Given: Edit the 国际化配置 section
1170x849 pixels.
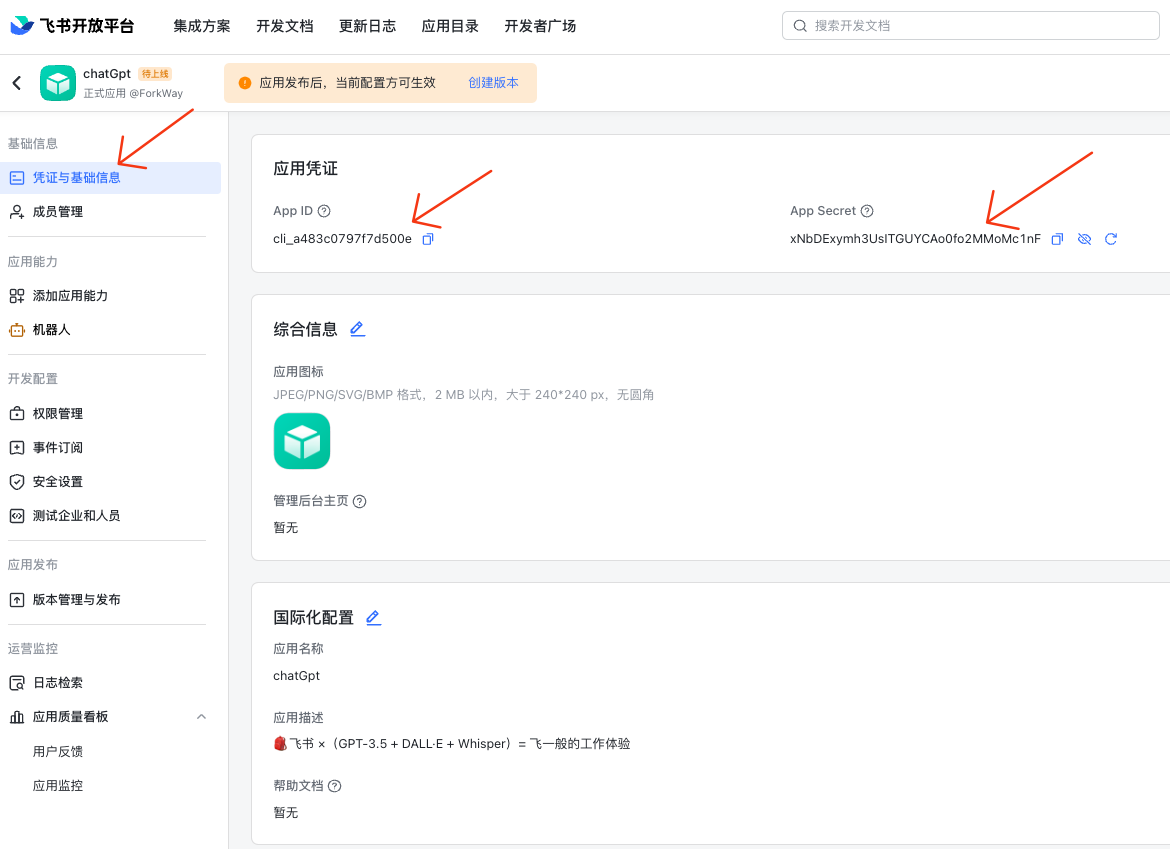Looking at the screenshot, I should [x=373, y=618].
